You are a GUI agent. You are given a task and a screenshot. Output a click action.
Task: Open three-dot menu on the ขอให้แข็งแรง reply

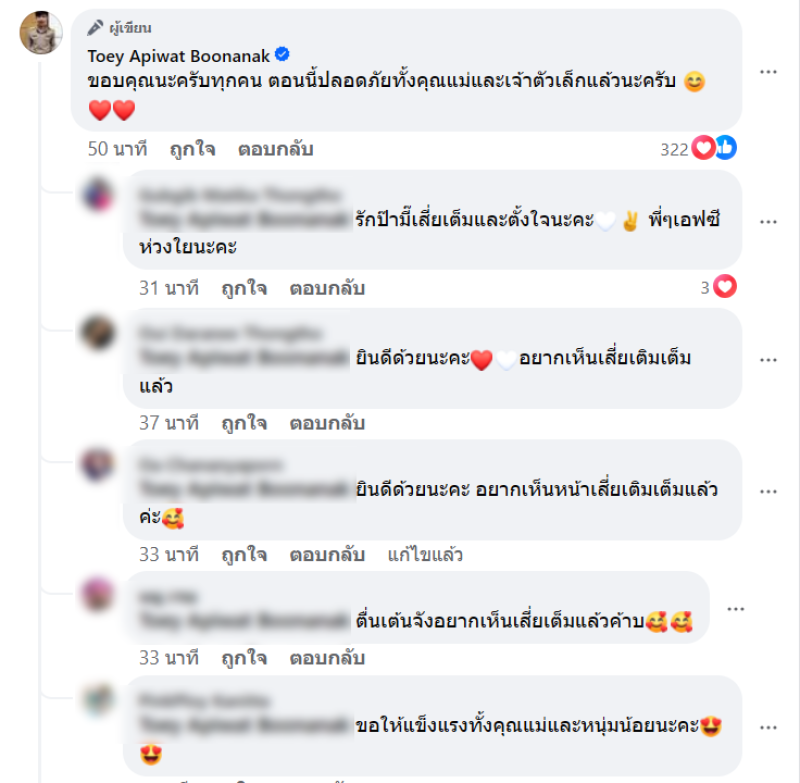click(768, 727)
